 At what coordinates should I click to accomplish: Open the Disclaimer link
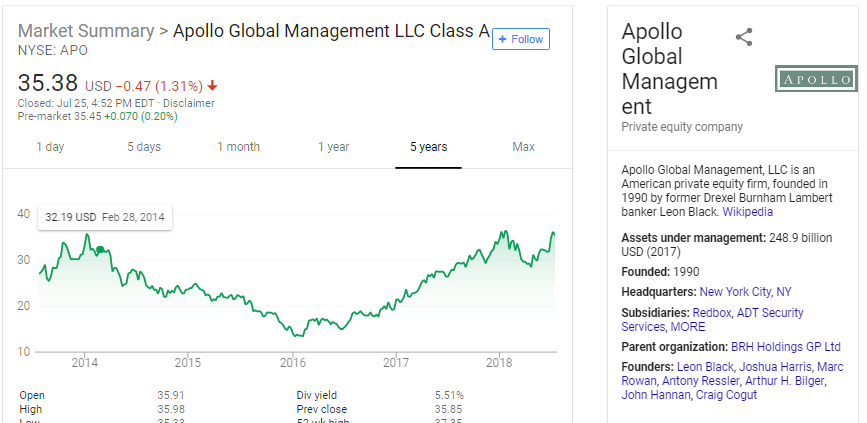(189, 103)
